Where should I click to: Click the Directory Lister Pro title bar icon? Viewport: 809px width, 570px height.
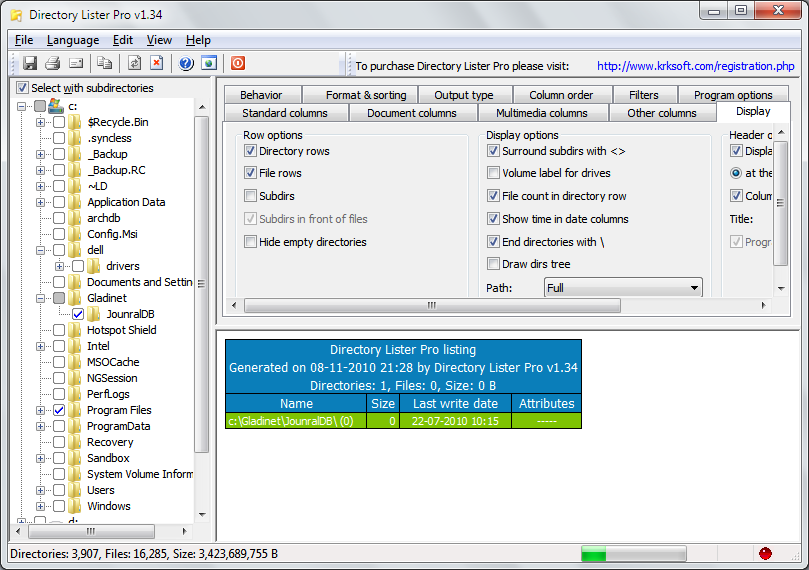[x=17, y=15]
